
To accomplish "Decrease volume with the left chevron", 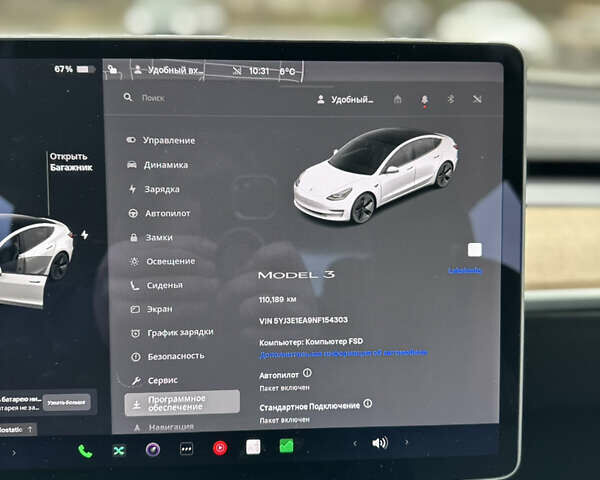I will 354,443.
